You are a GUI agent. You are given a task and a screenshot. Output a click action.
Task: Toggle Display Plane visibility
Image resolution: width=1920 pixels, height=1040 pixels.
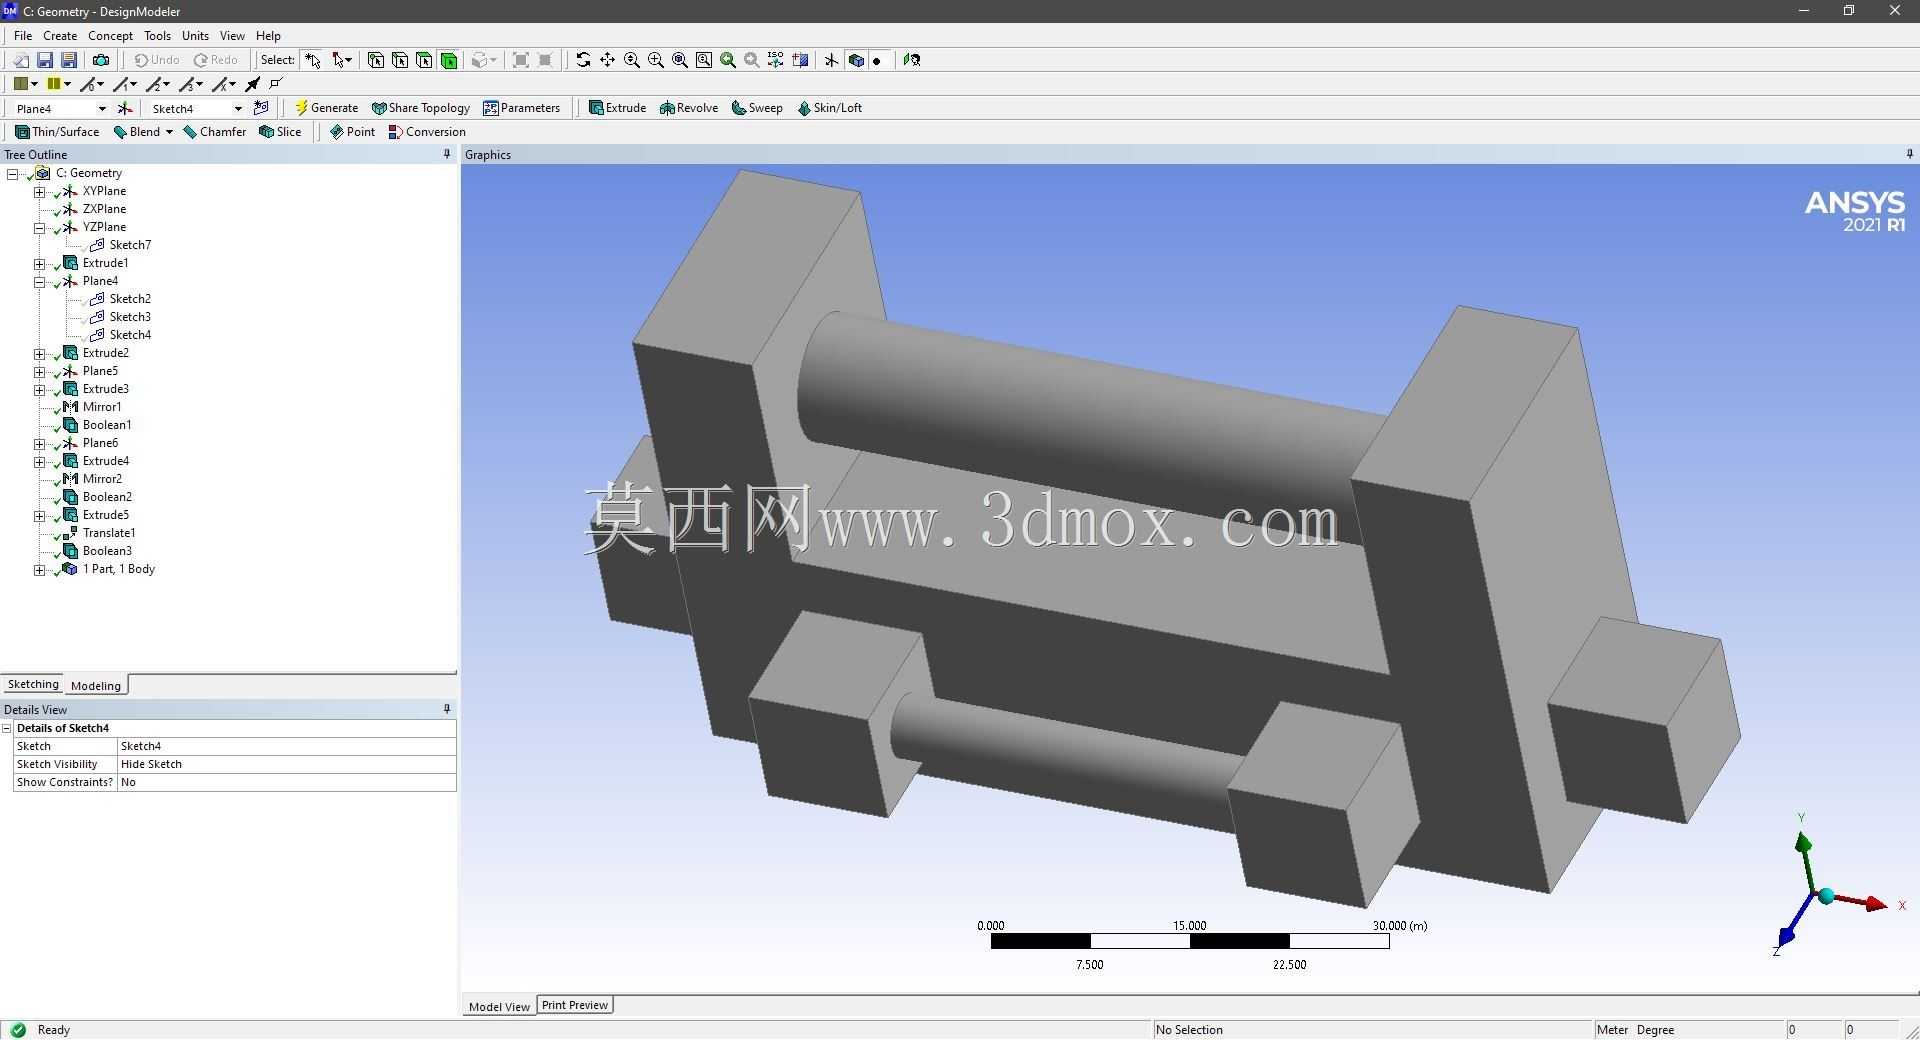tap(831, 60)
